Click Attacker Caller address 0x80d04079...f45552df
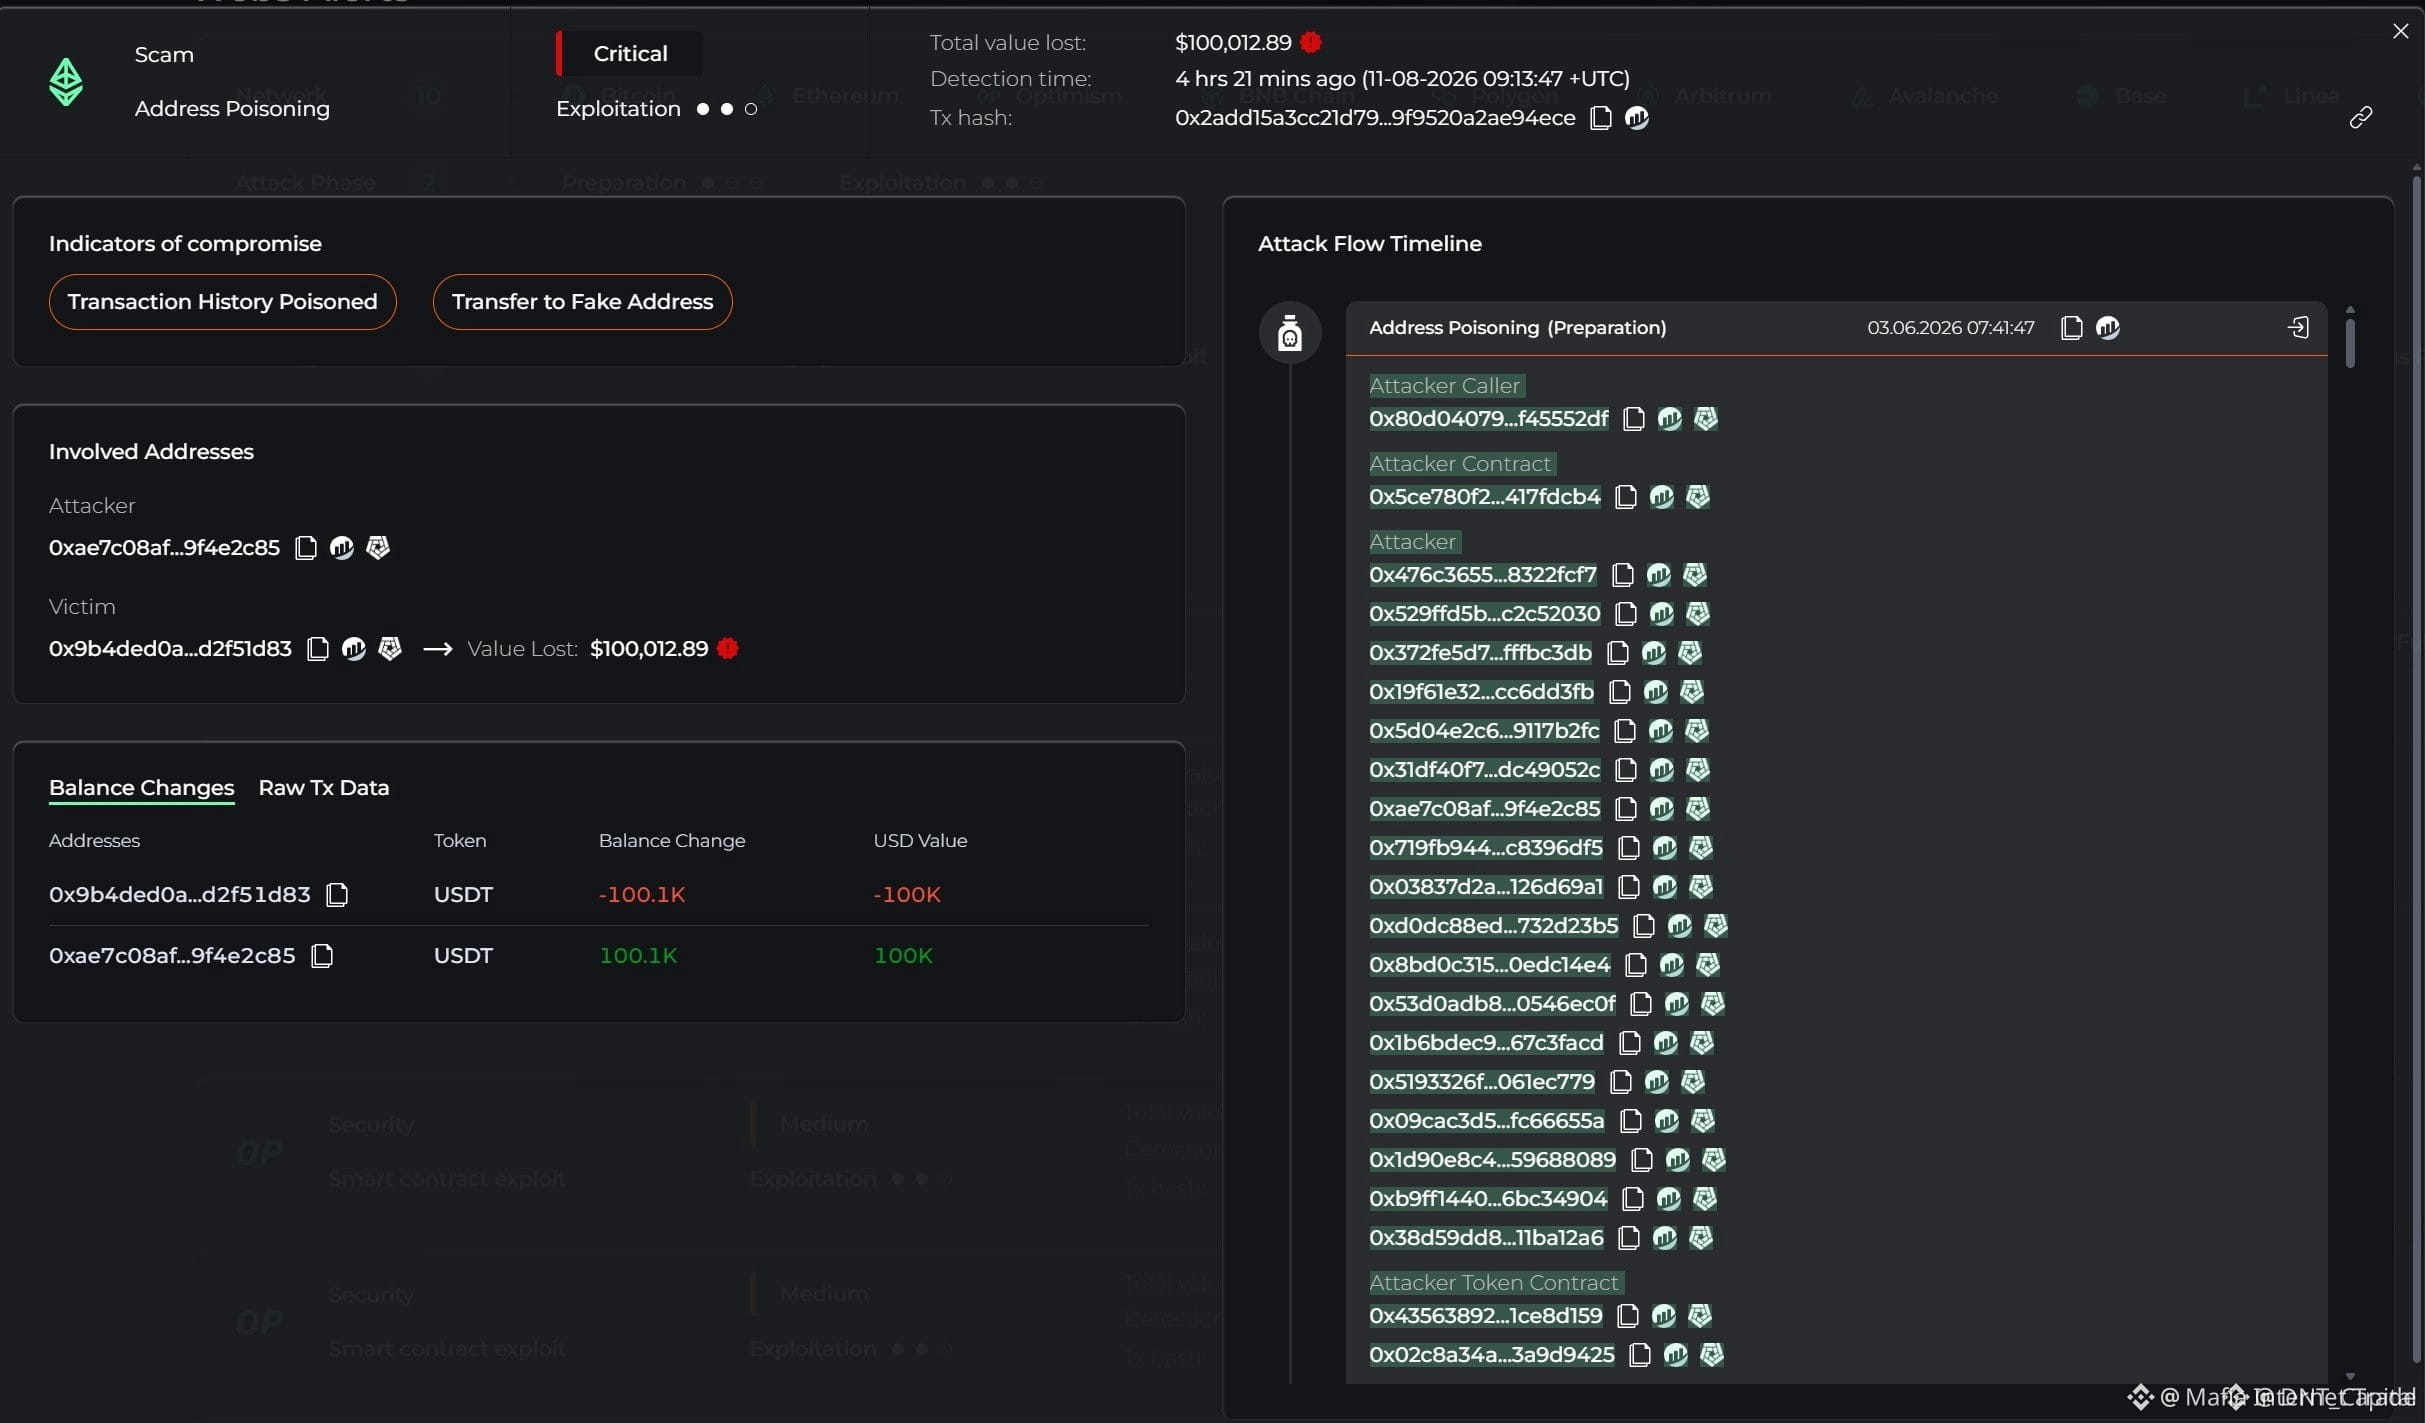Image resolution: width=2425 pixels, height=1423 pixels. coord(1489,419)
